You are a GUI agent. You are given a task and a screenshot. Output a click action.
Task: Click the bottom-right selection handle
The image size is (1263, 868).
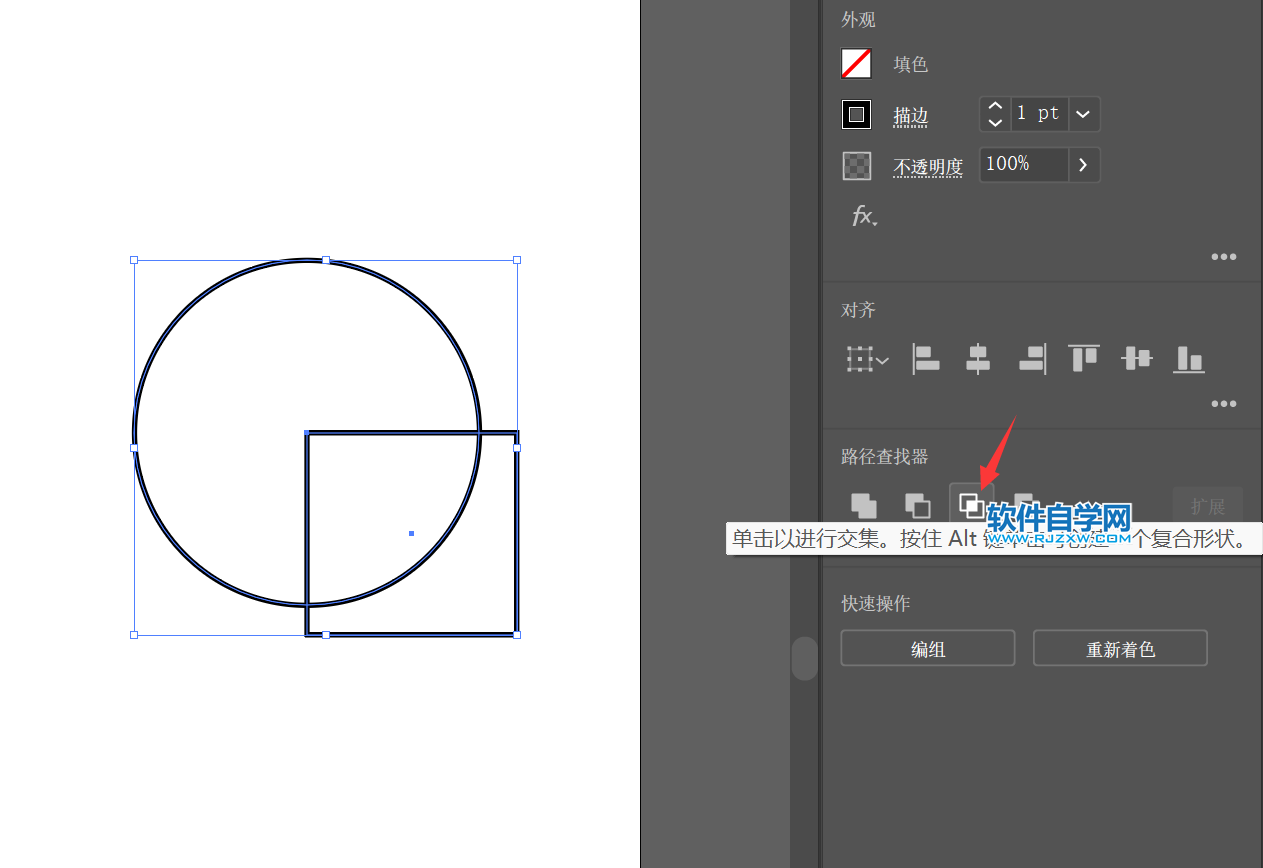517,634
